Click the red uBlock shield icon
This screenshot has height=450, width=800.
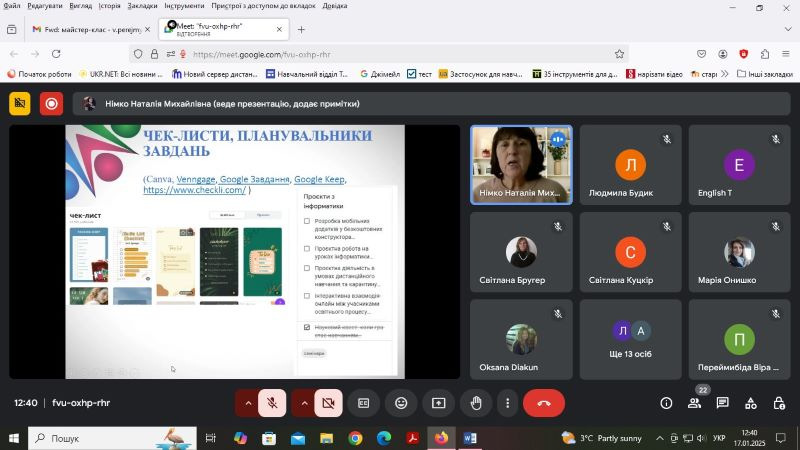(744, 54)
